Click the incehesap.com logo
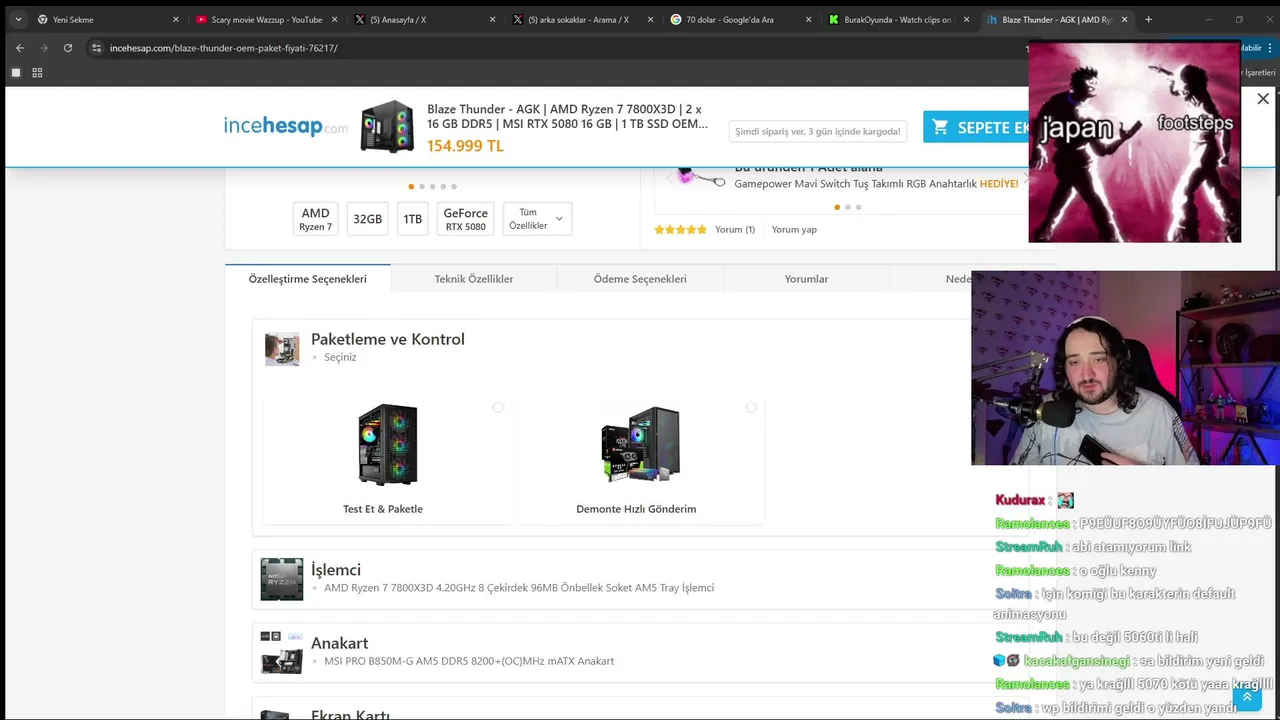The image size is (1280, 720). [286, 126]
